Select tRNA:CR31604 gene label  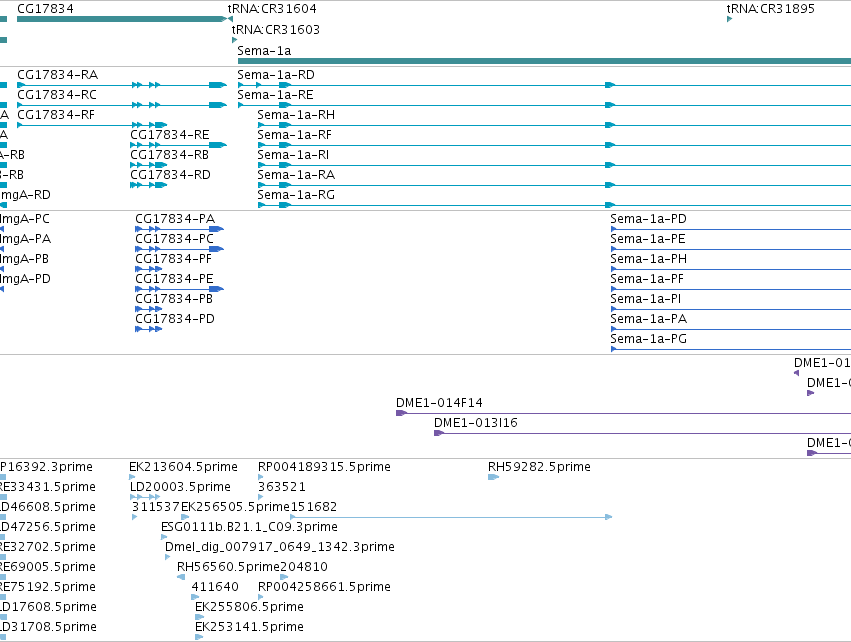272,9
